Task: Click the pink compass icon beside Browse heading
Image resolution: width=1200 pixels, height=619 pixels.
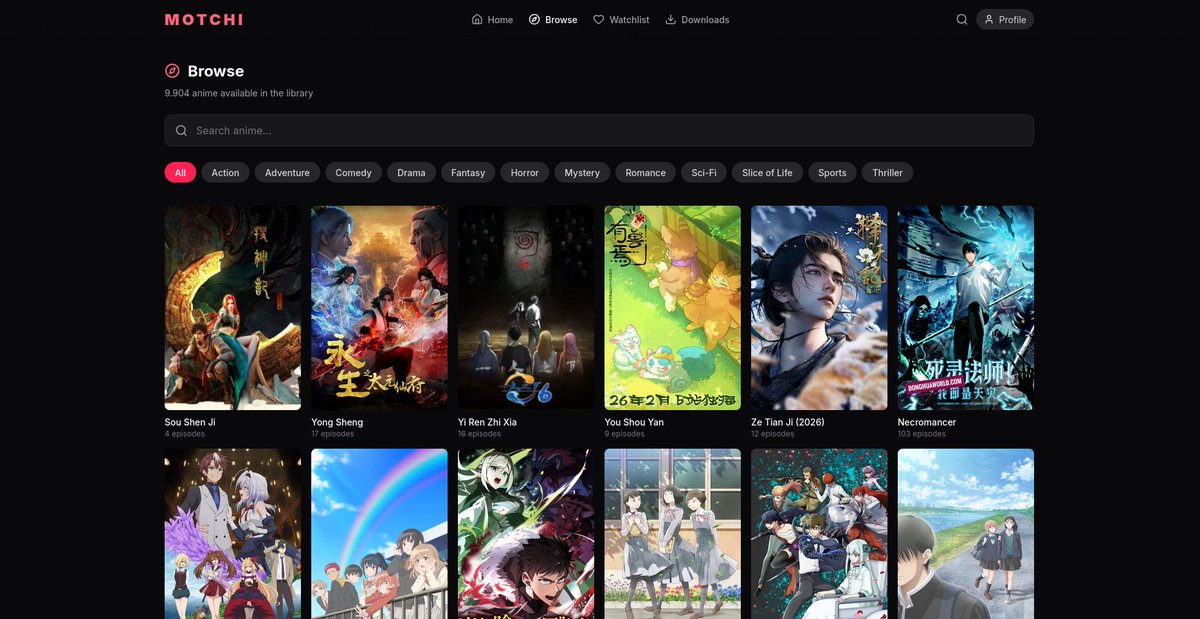Action: [173, 71]
